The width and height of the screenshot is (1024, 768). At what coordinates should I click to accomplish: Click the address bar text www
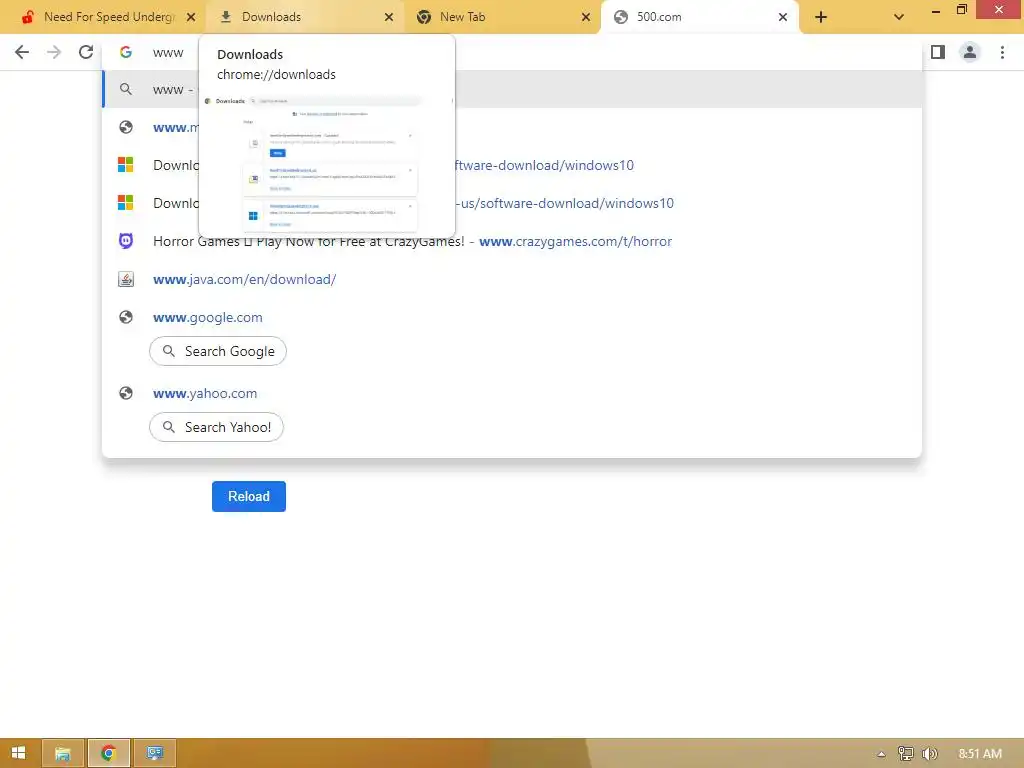(168, 53)
